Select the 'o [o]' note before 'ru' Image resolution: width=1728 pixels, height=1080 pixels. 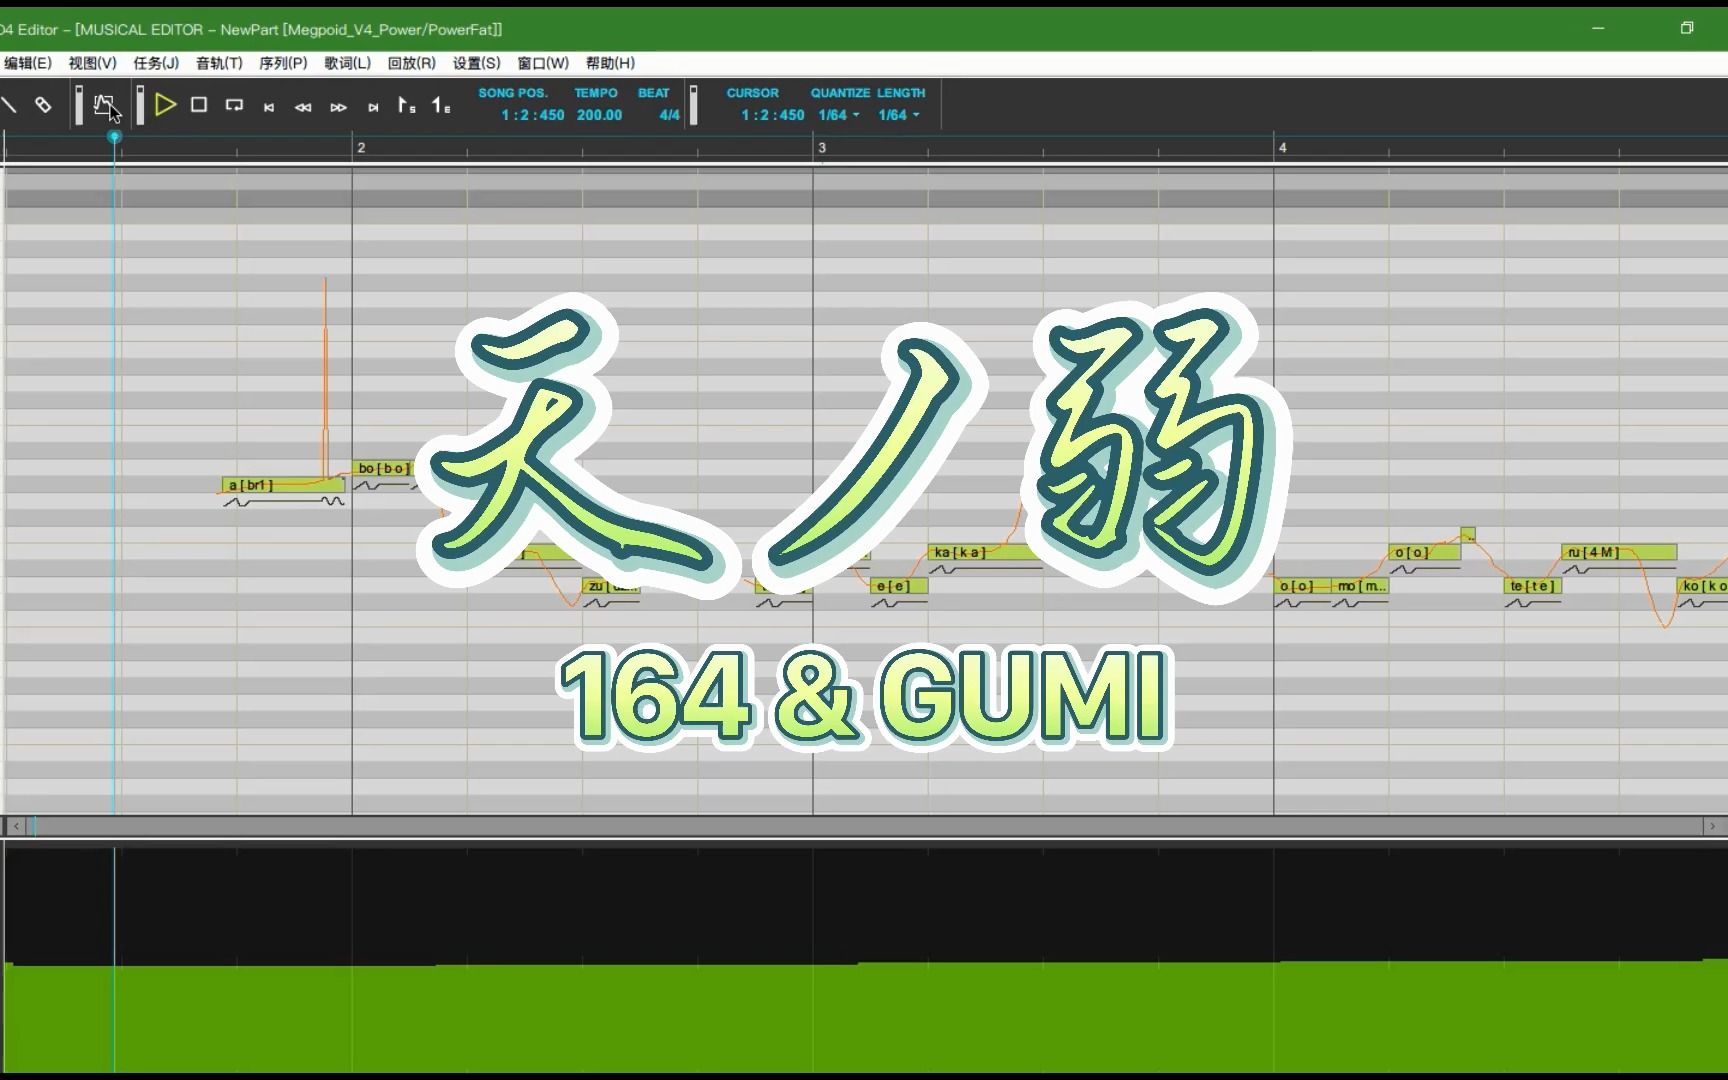(x=1424, y=552)
